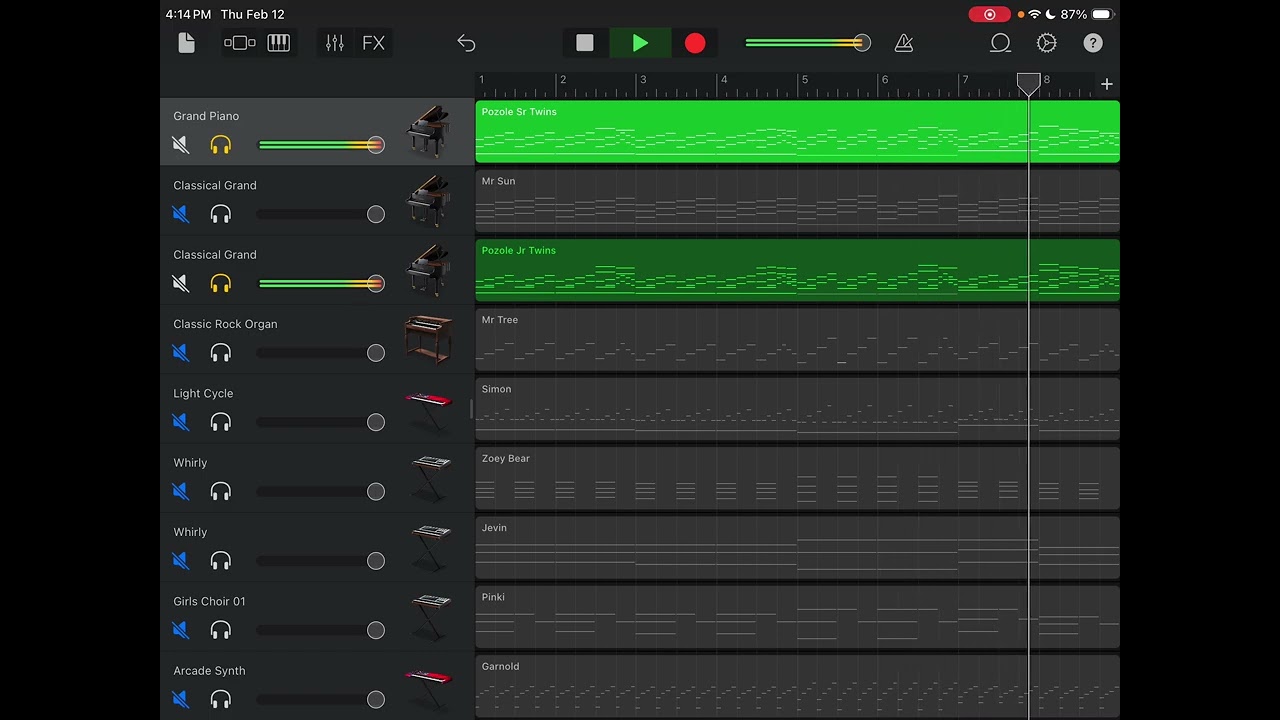Start playback with green play button
Screen dimensions: 1280x720
pos(640,43)
